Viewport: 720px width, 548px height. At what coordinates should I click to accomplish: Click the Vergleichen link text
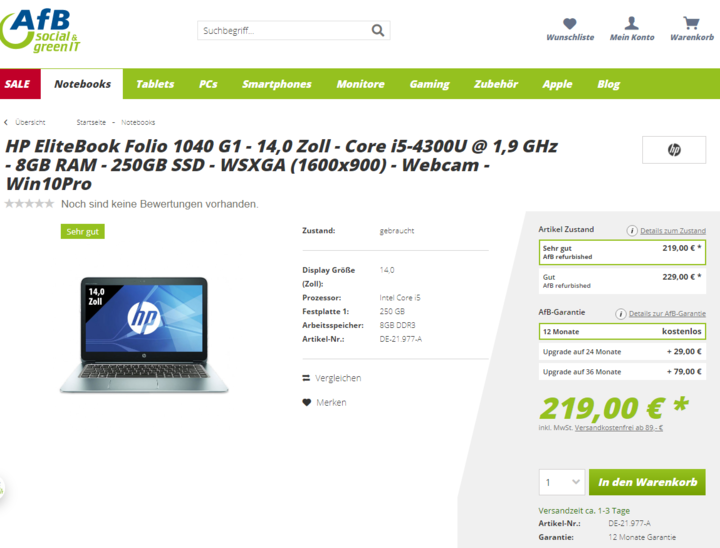pyautogui.click(x=338, y=378)
